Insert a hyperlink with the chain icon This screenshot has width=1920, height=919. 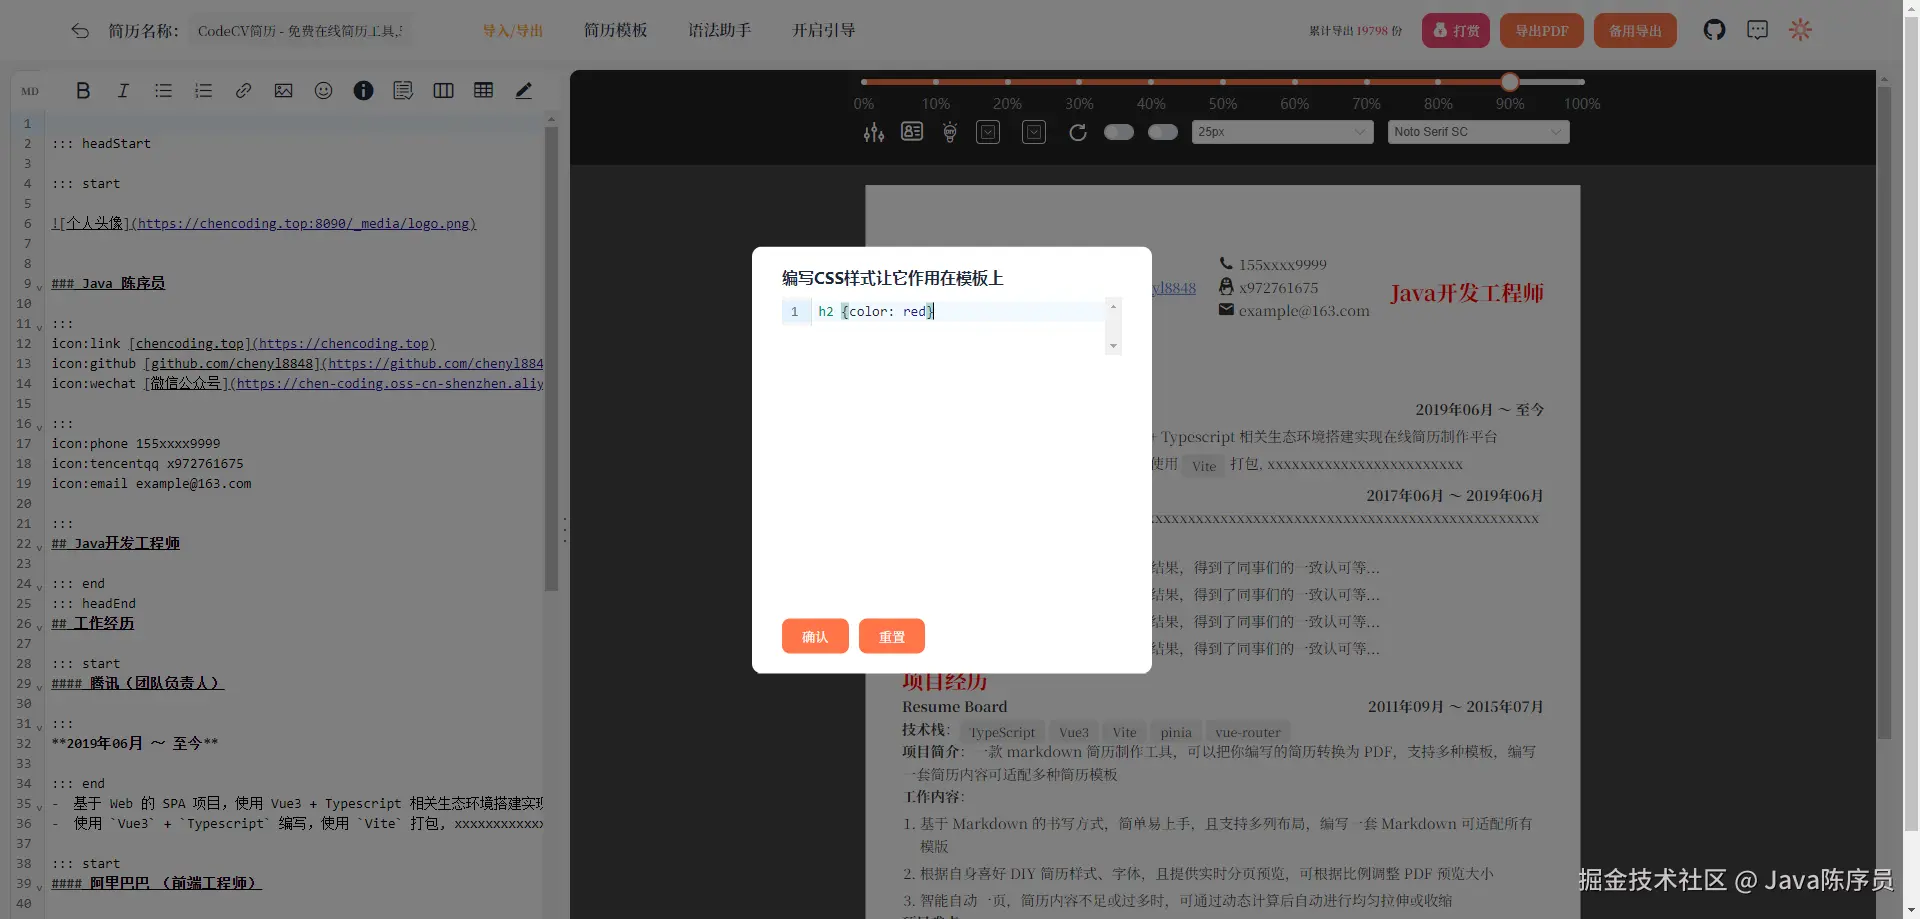point(243,91)
